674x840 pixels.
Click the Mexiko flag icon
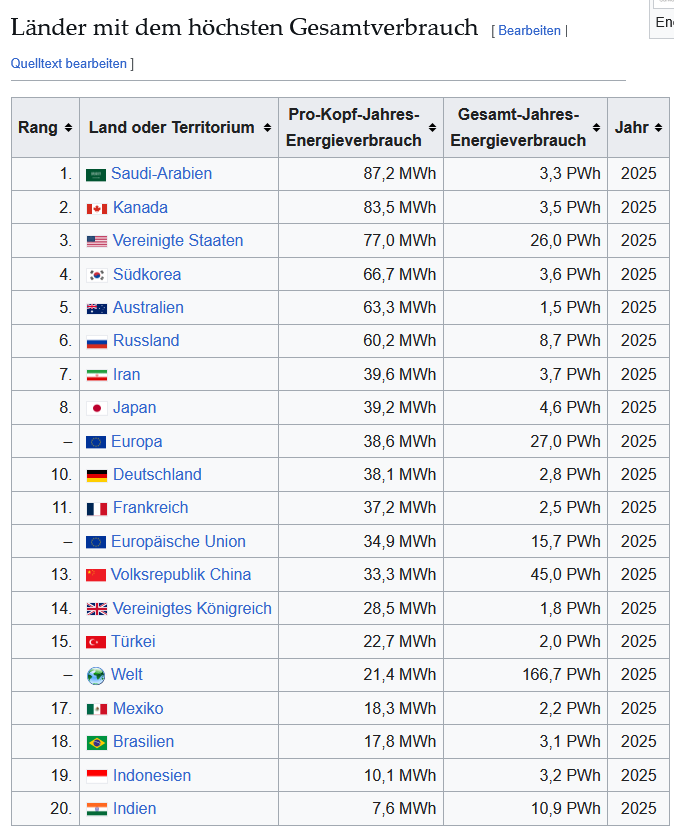tap(97, 709)
